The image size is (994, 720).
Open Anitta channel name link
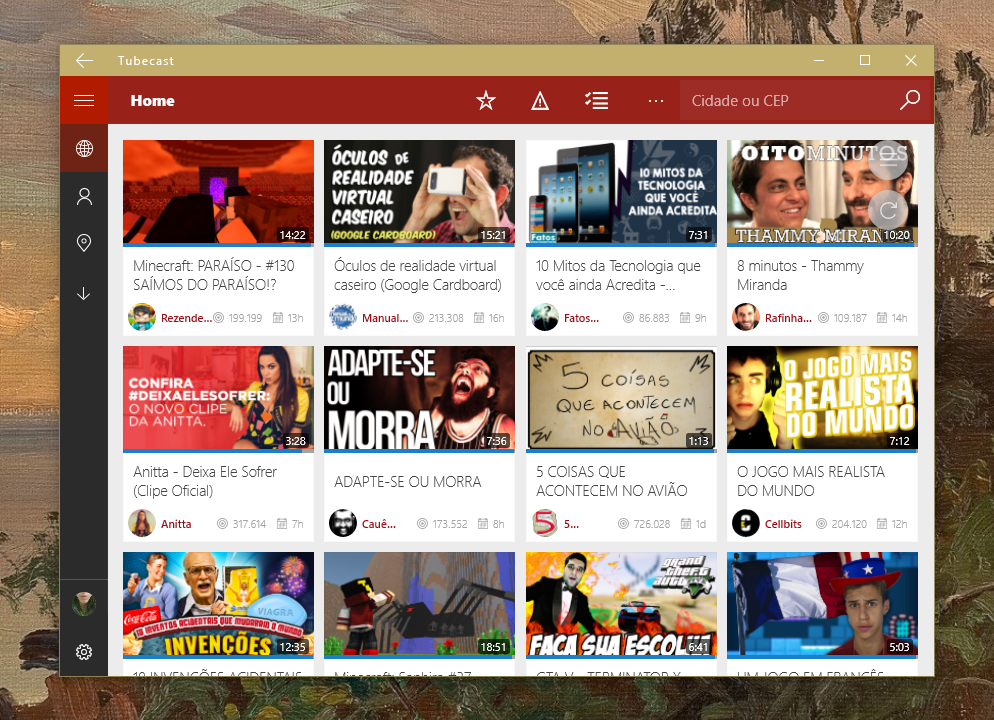(x=176, y=524)
